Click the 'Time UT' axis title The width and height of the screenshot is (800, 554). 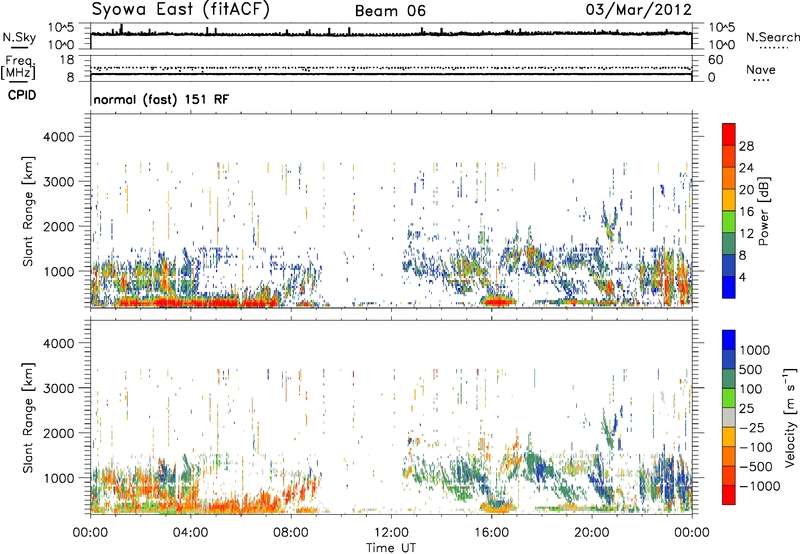point(391,548)
